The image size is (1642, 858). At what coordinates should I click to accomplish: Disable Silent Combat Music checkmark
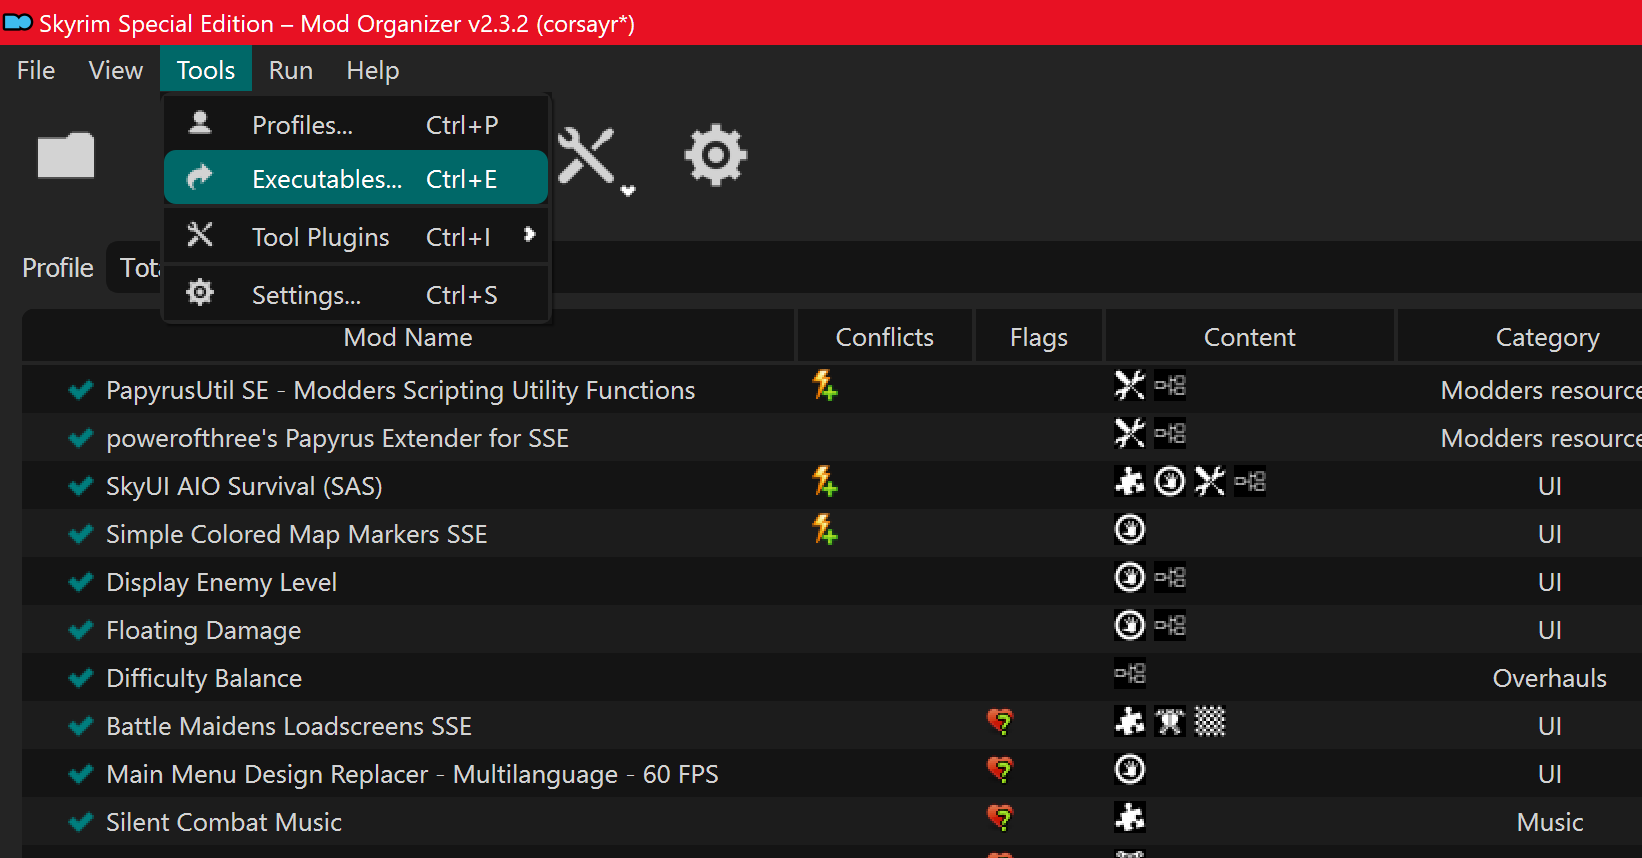80,822
